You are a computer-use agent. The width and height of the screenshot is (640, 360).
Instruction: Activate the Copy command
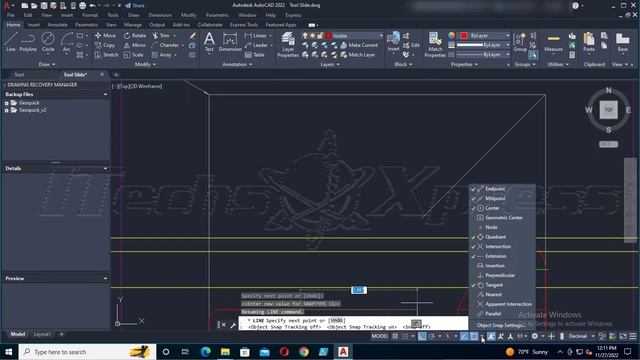point(105,45)
